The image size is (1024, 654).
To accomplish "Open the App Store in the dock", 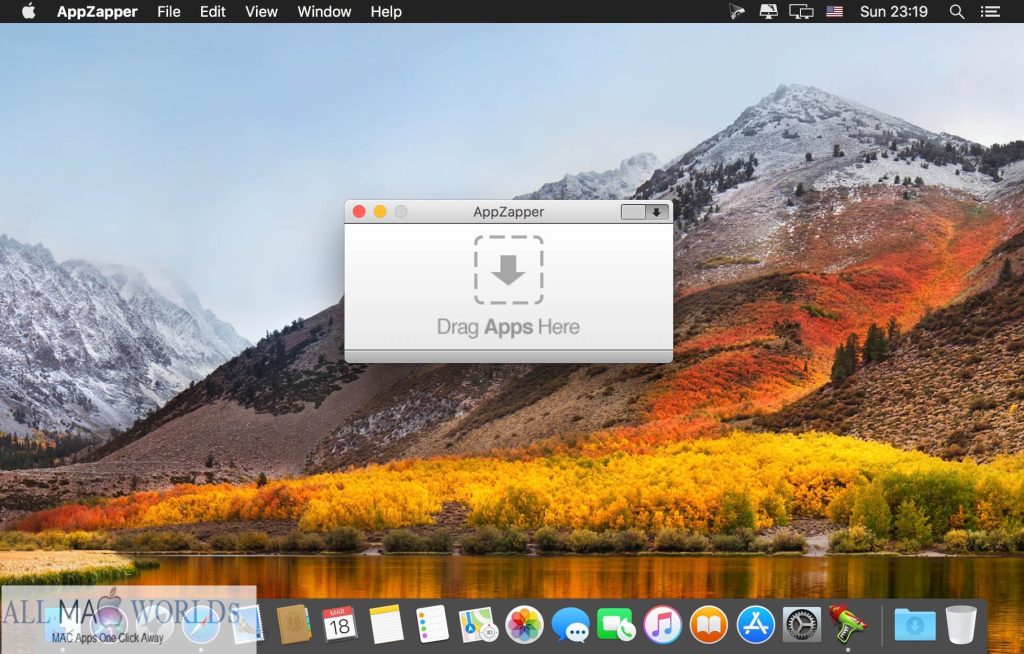I will click(756, 625).
